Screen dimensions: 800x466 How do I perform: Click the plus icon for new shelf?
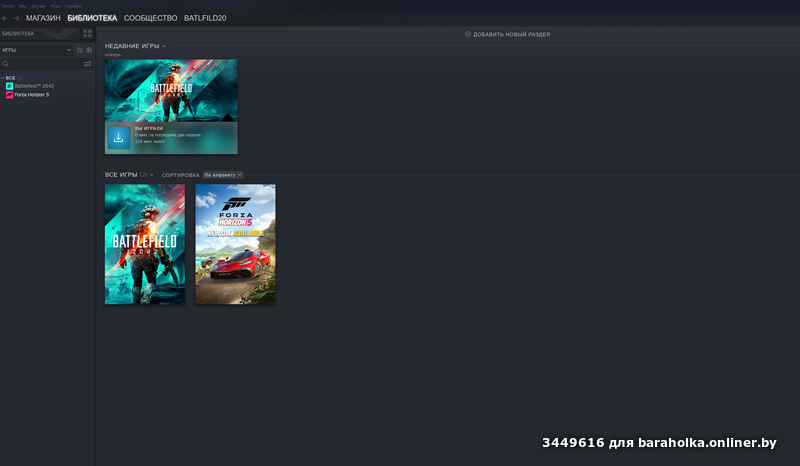(x=468, y=34)
